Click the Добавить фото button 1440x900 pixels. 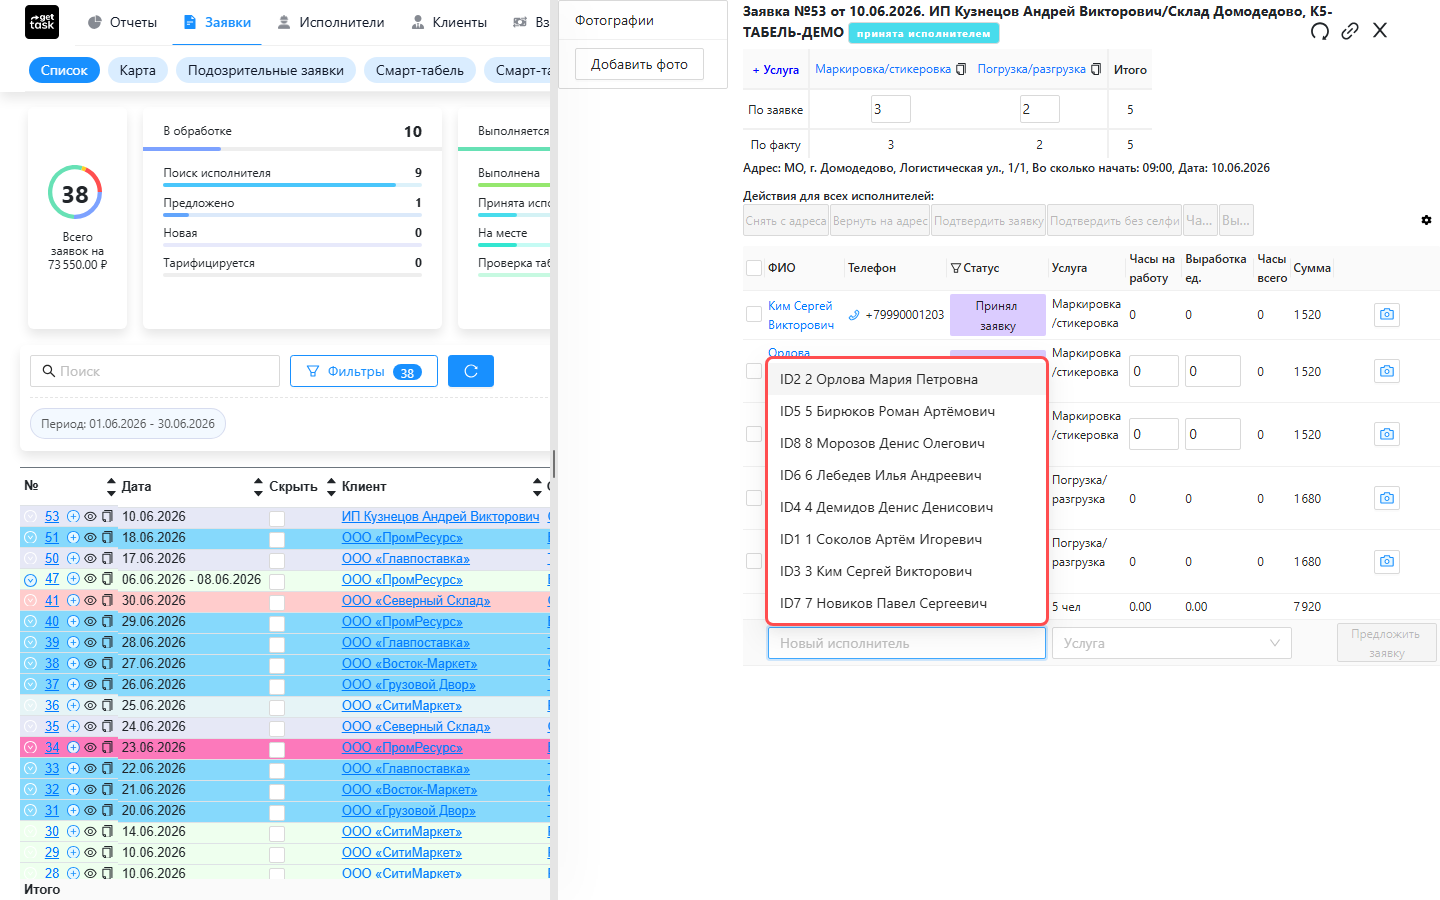point(639,64)
